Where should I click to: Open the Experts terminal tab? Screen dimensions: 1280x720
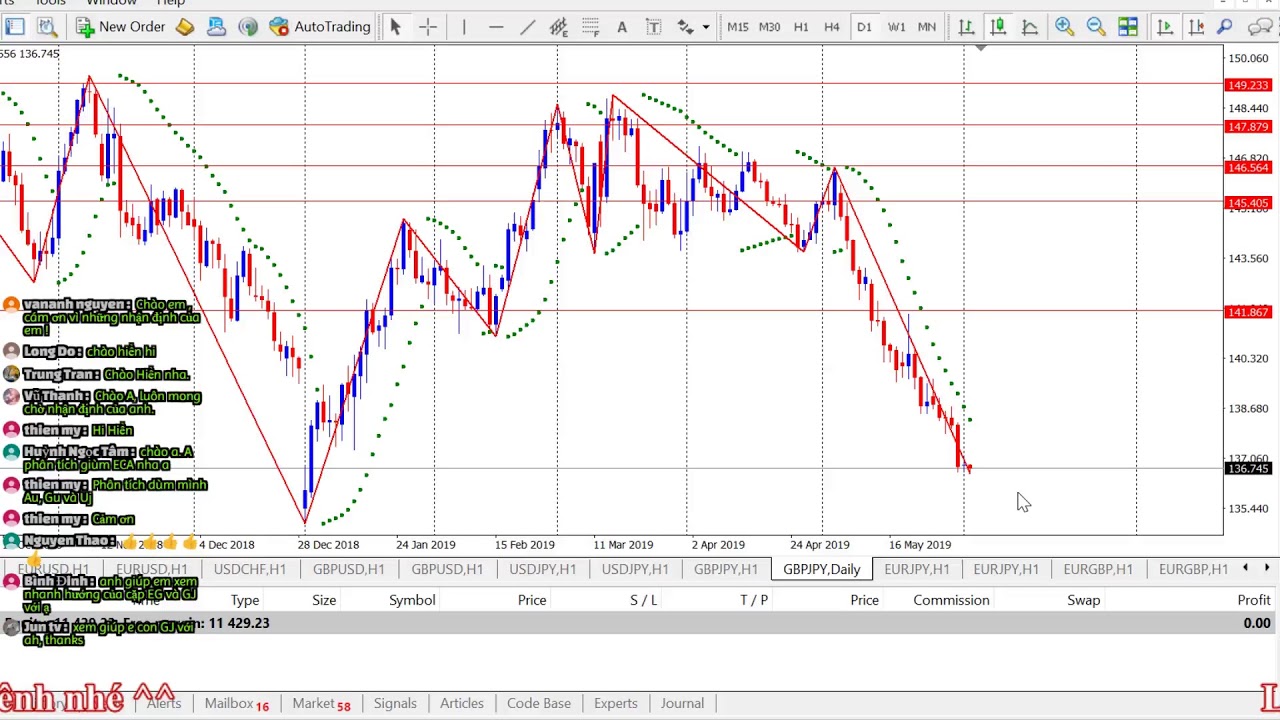point(616,703)
